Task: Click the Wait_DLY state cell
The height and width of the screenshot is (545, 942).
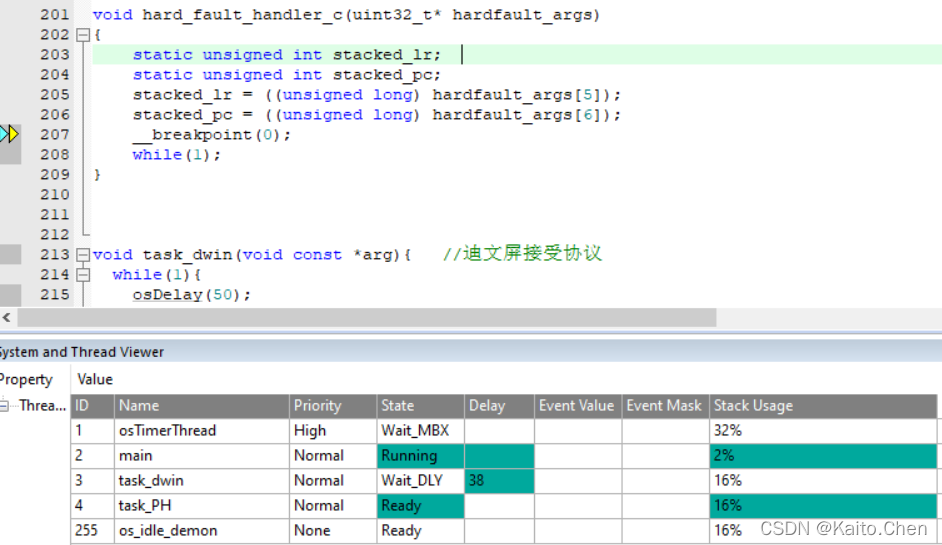Action: (x=421, y=481)
